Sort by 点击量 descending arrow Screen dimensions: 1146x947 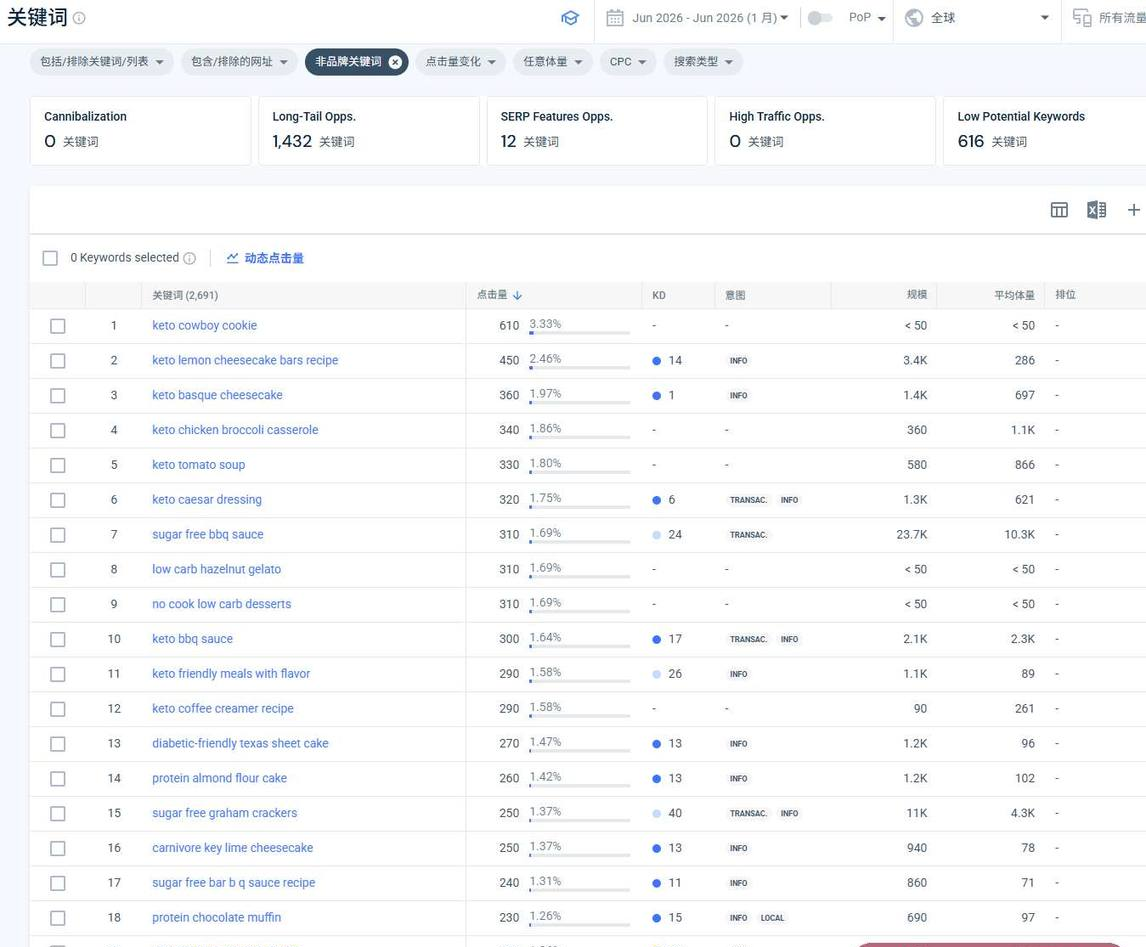[517, 295]
